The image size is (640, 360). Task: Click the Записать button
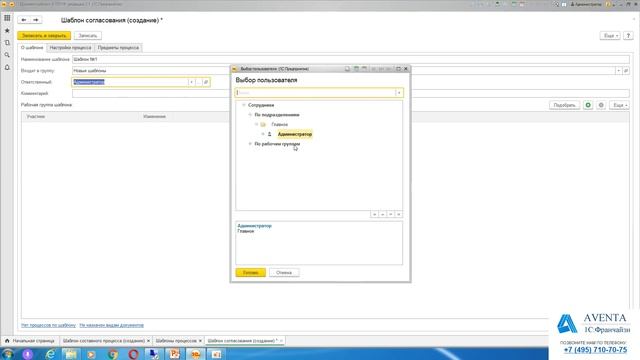tap(88, 36)
